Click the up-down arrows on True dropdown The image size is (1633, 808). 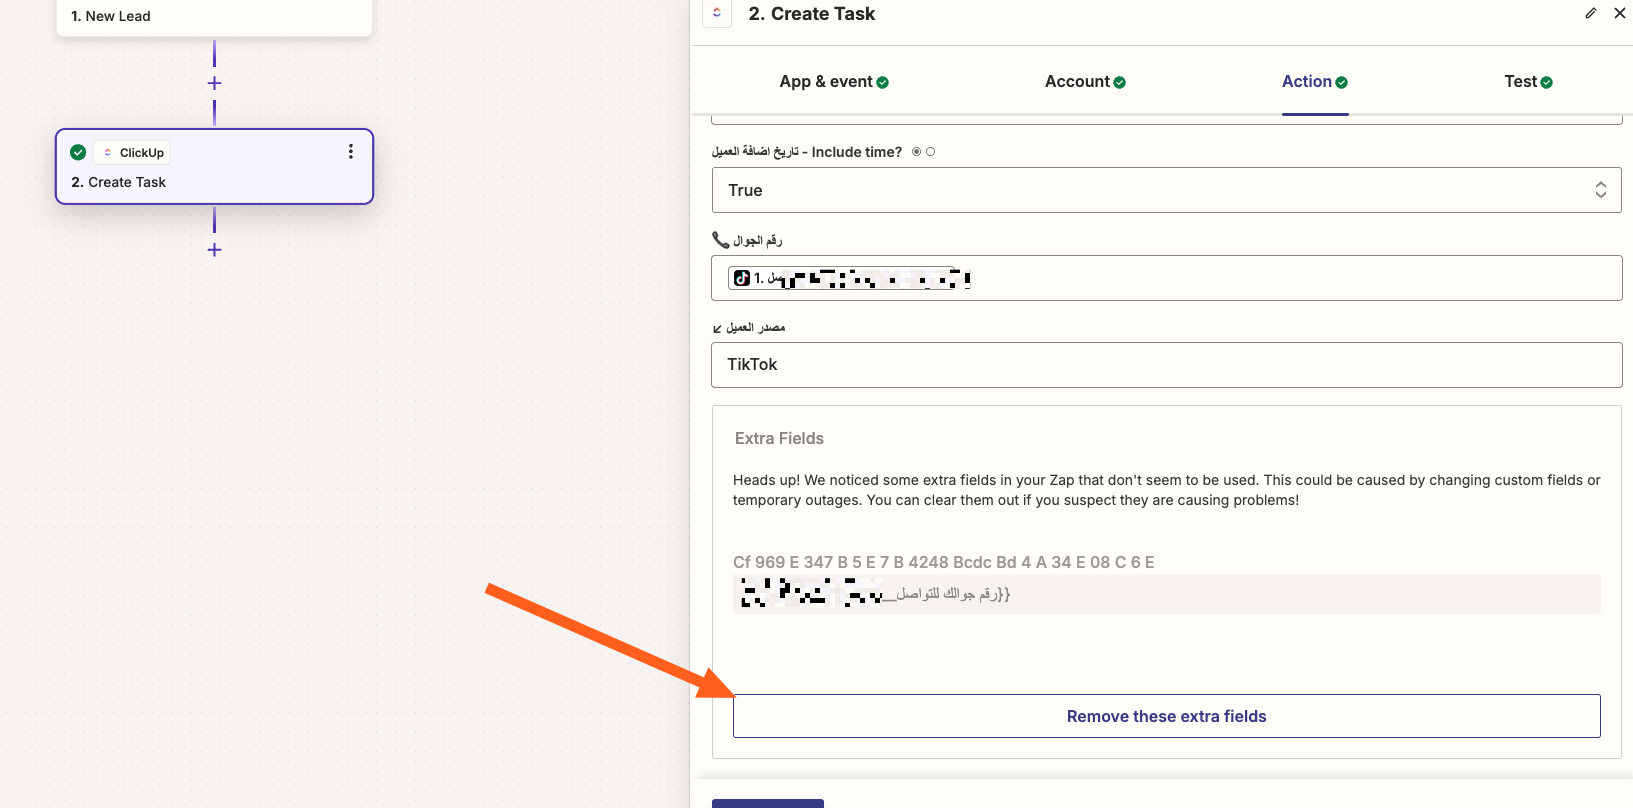[x=1600, y=190]
